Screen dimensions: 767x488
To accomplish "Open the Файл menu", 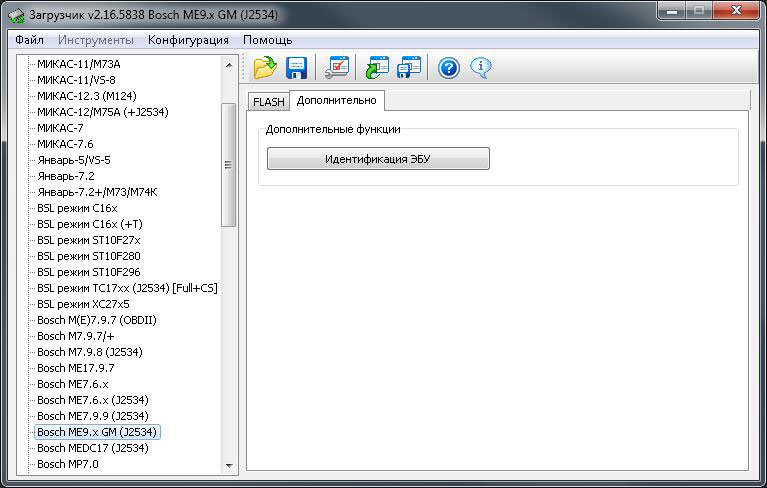I will (29, 40).
